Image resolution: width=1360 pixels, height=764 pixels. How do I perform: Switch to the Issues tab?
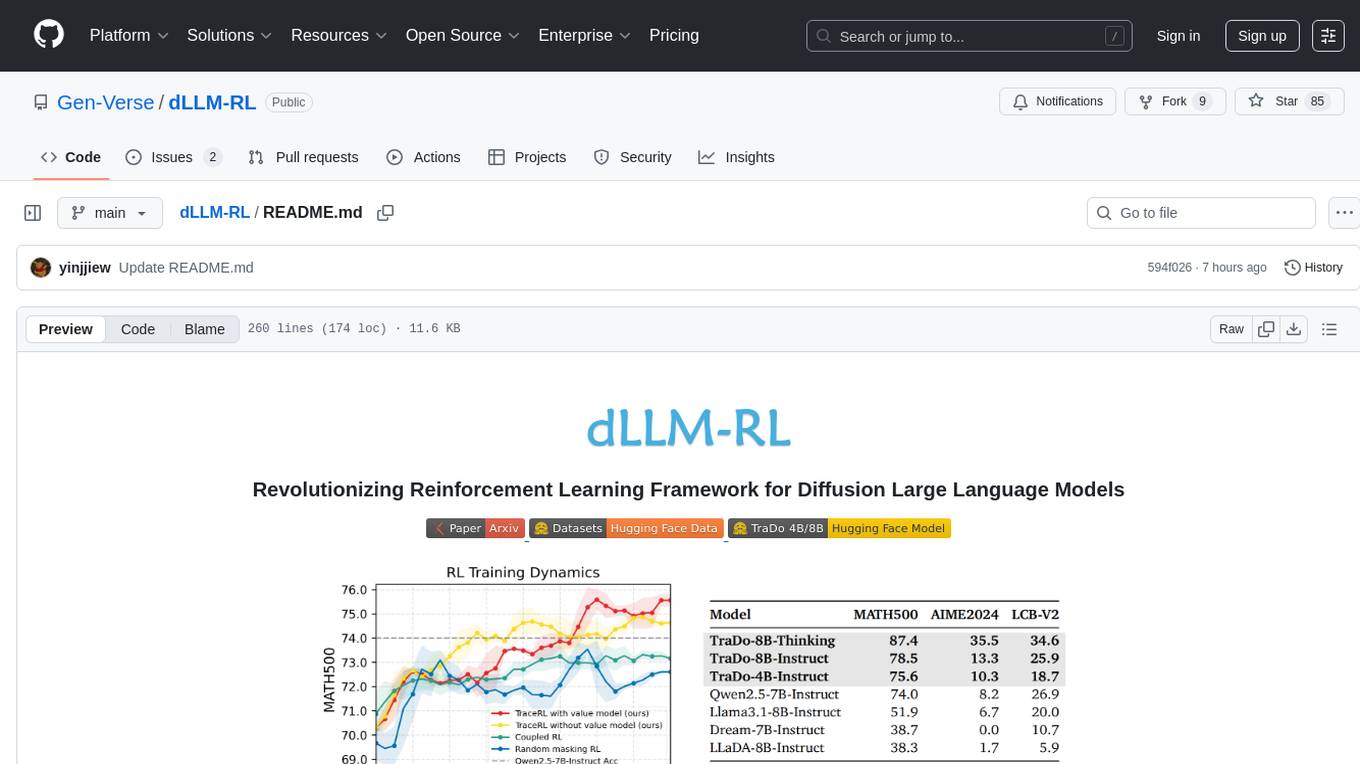coord(173,157)
